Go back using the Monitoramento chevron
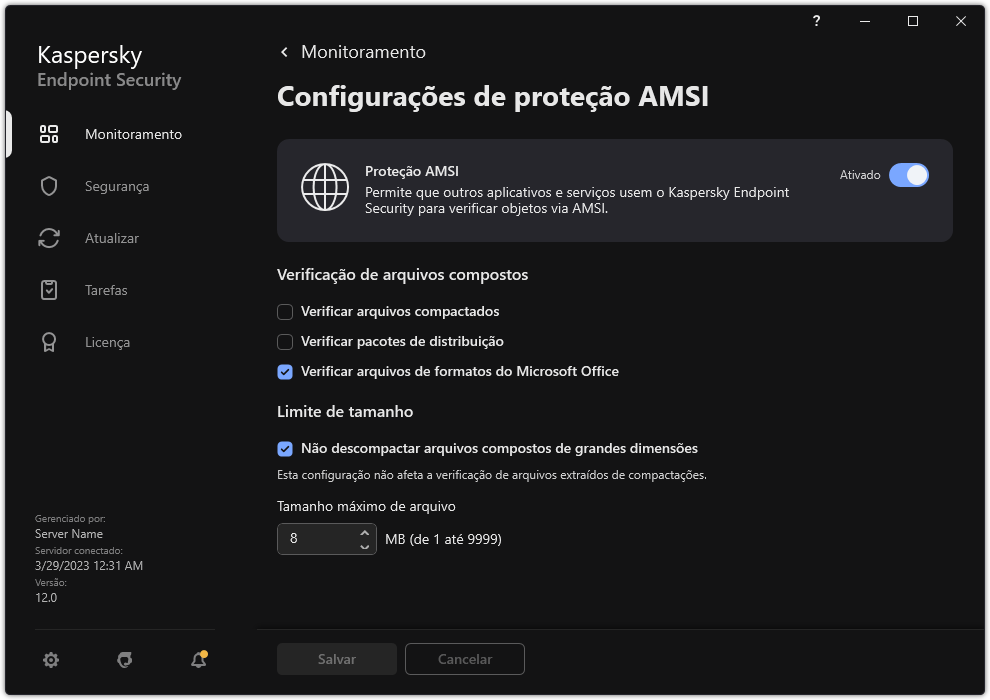The width and height of the screenshot is (990, 700). (x=283, y=51)
